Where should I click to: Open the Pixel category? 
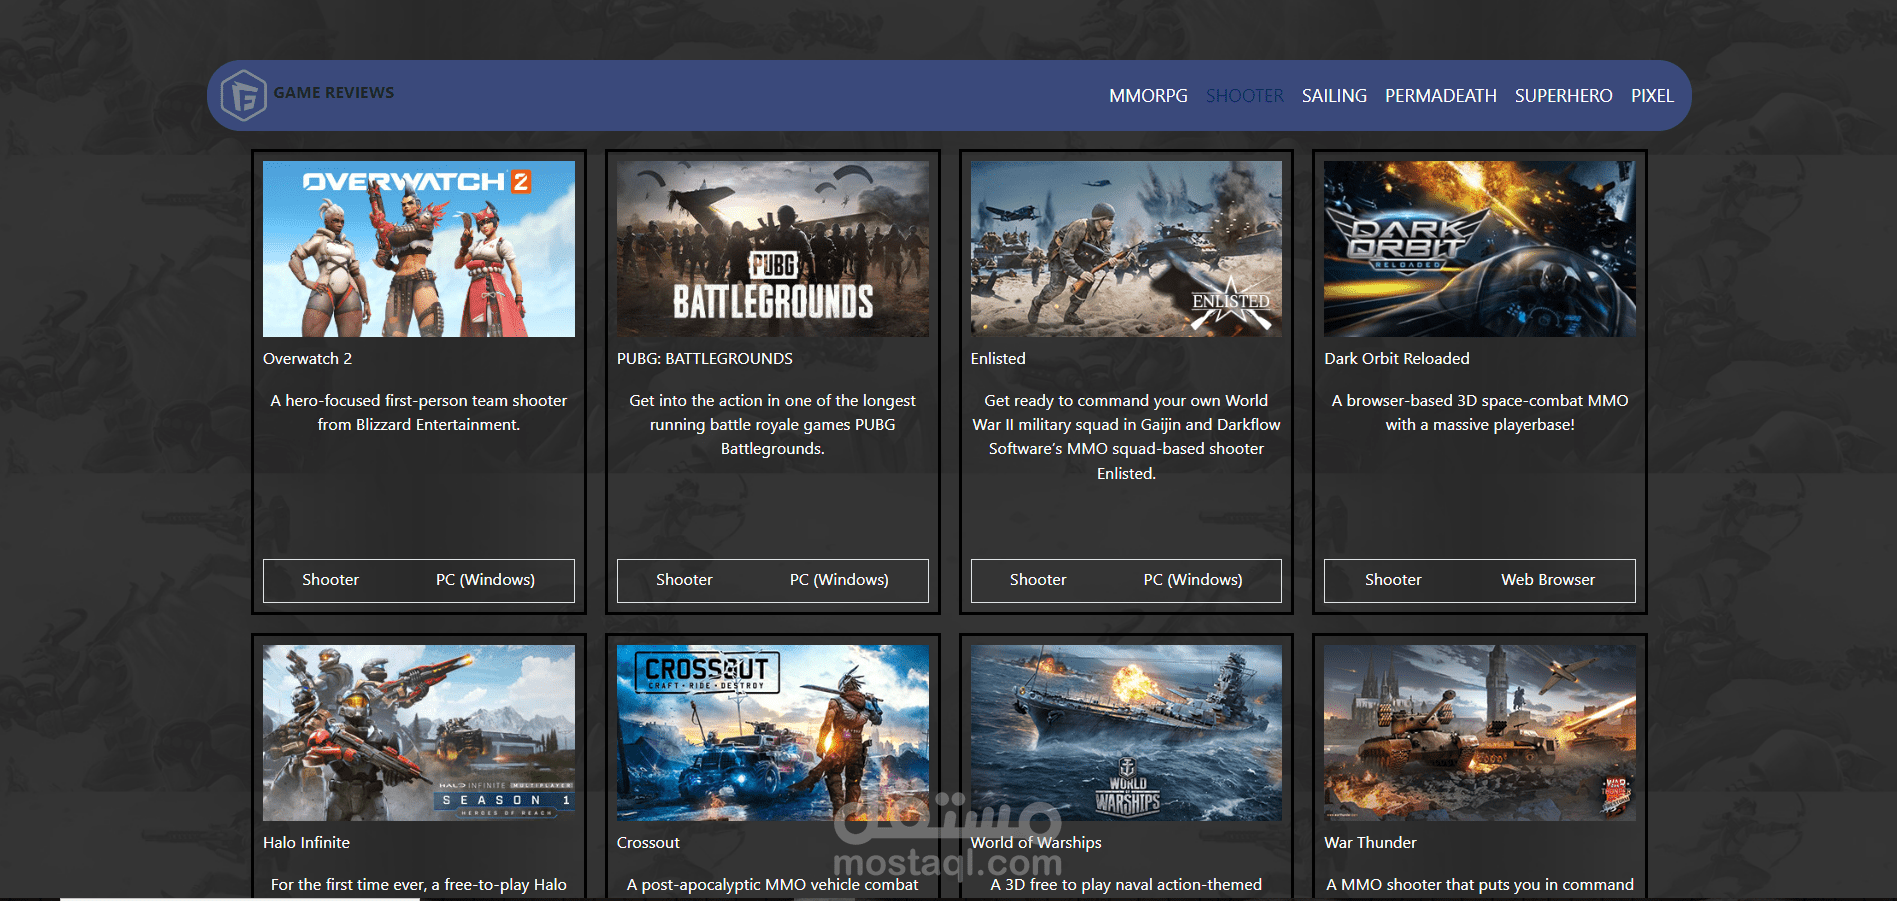[x=1652, y=96]
